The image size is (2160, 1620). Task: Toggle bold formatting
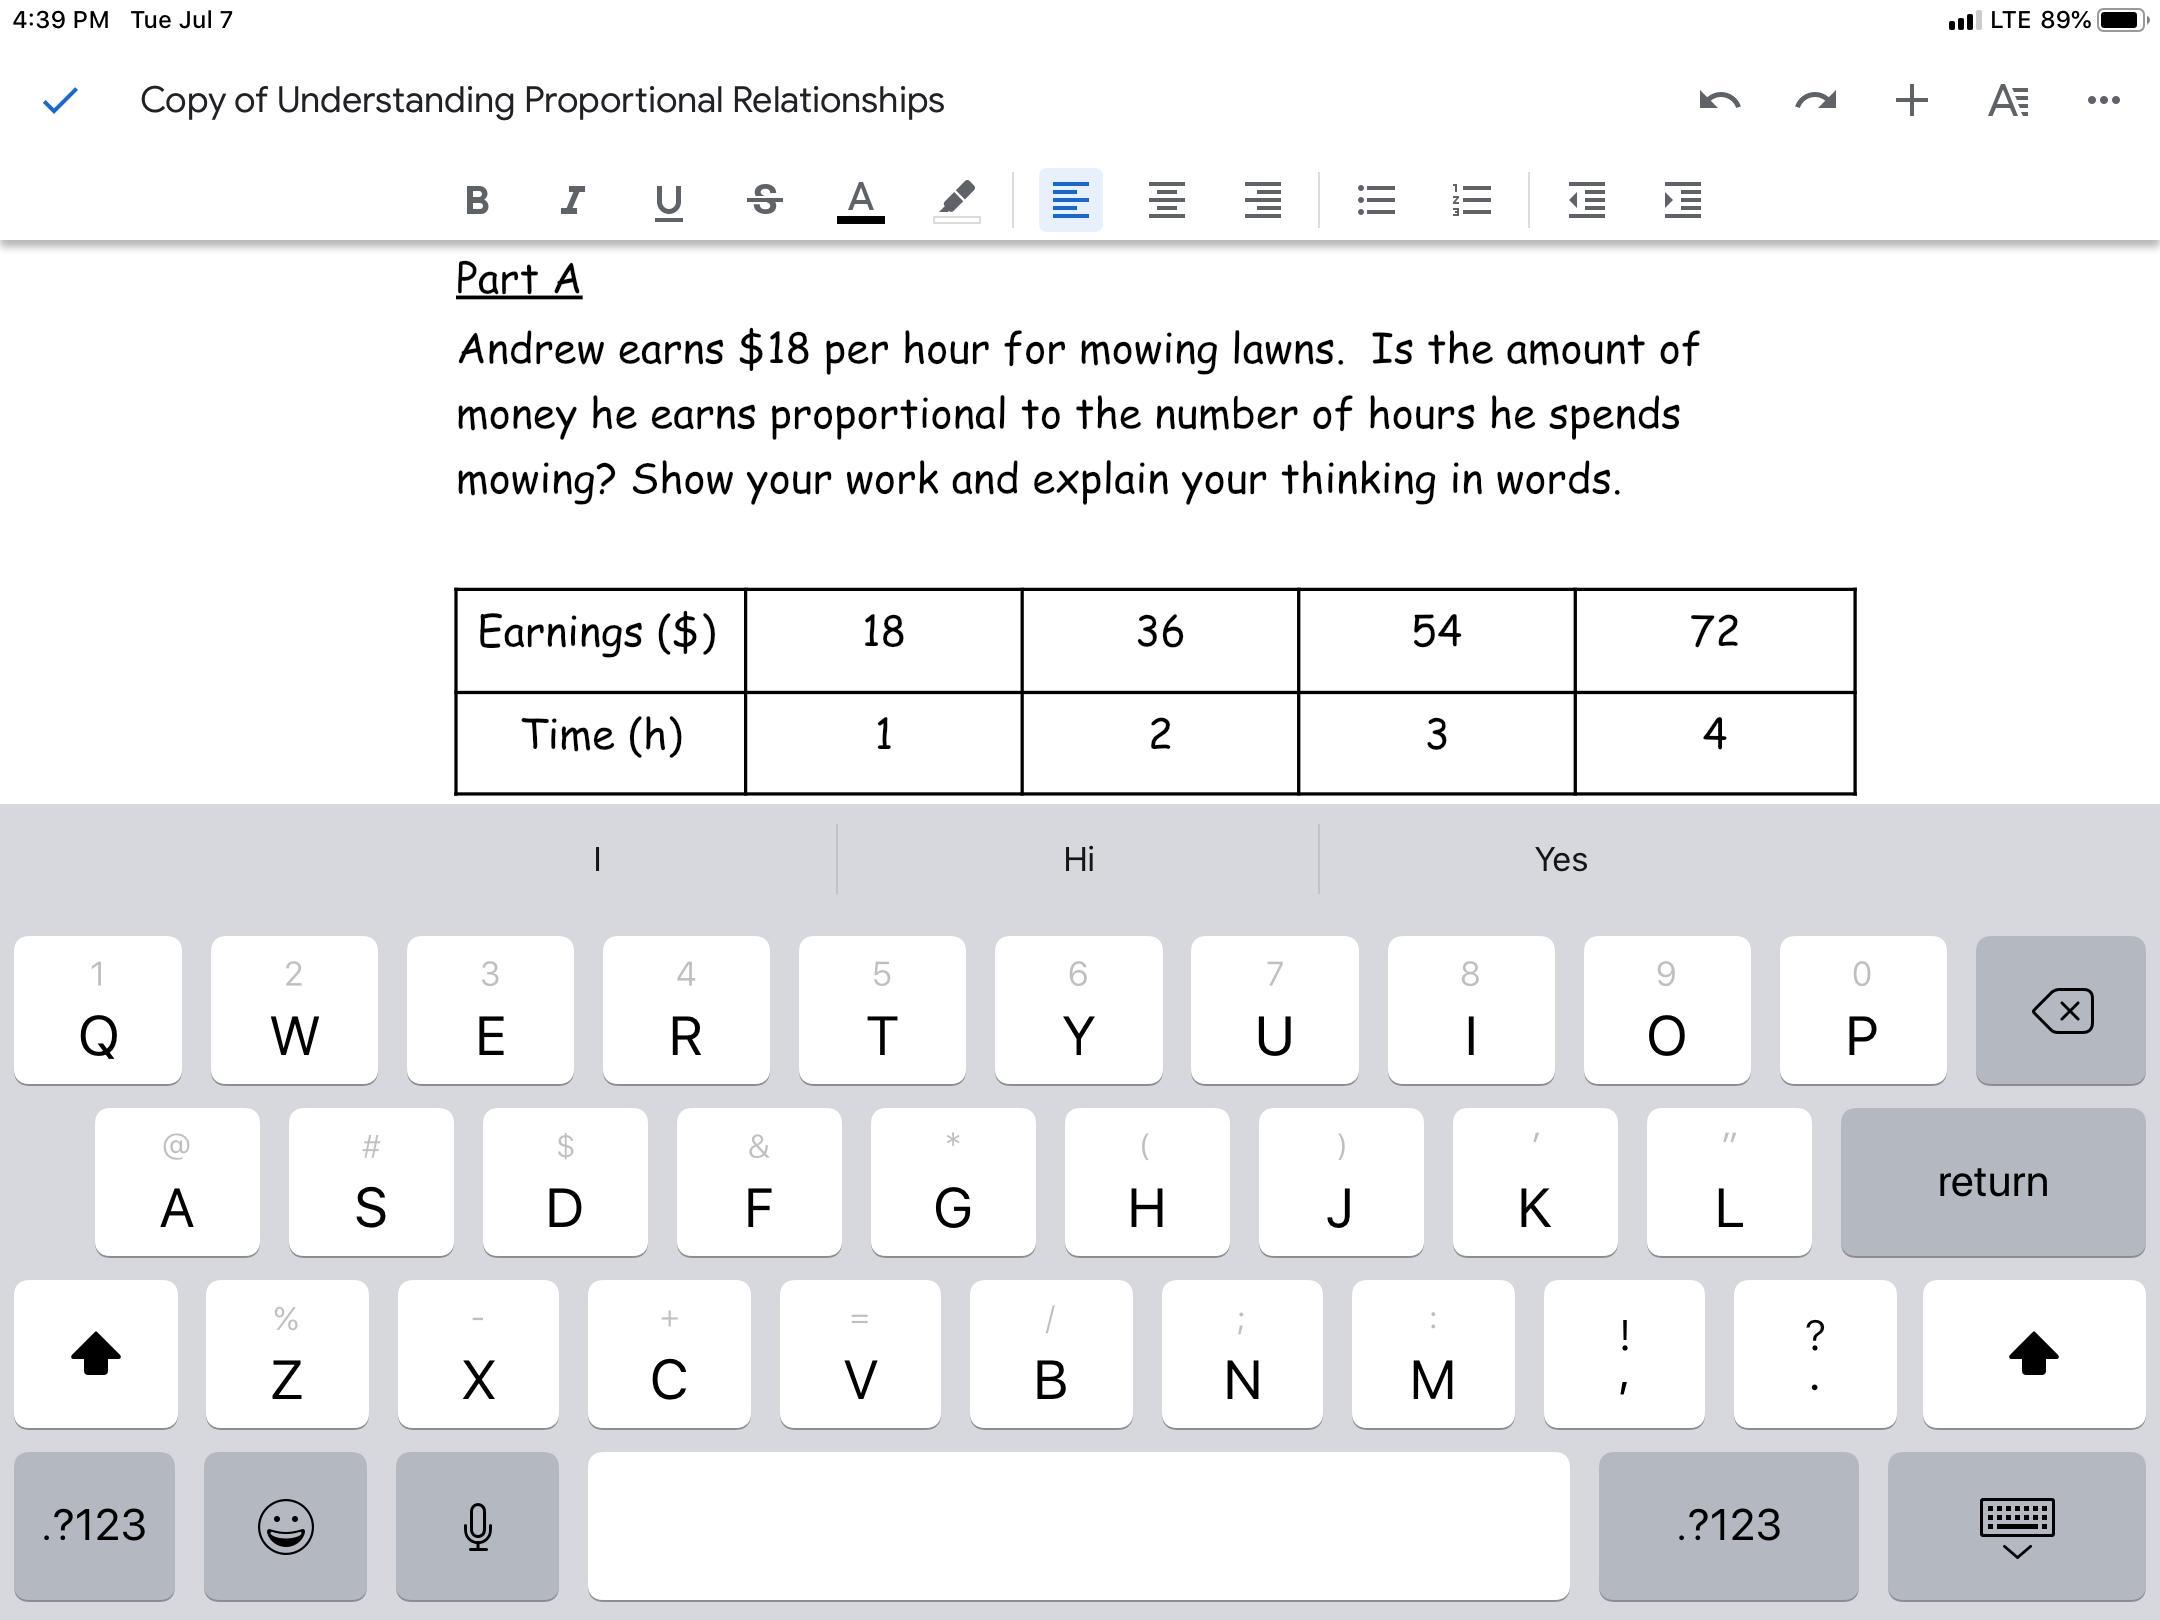point(477,200)
